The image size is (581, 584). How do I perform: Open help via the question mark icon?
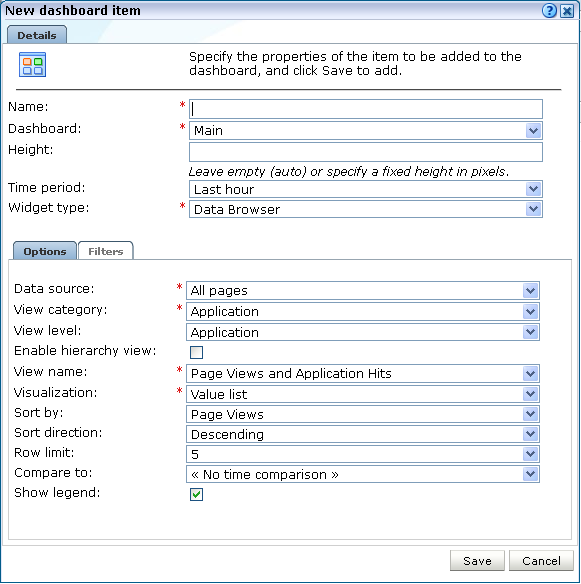click(x=549, y=11)
